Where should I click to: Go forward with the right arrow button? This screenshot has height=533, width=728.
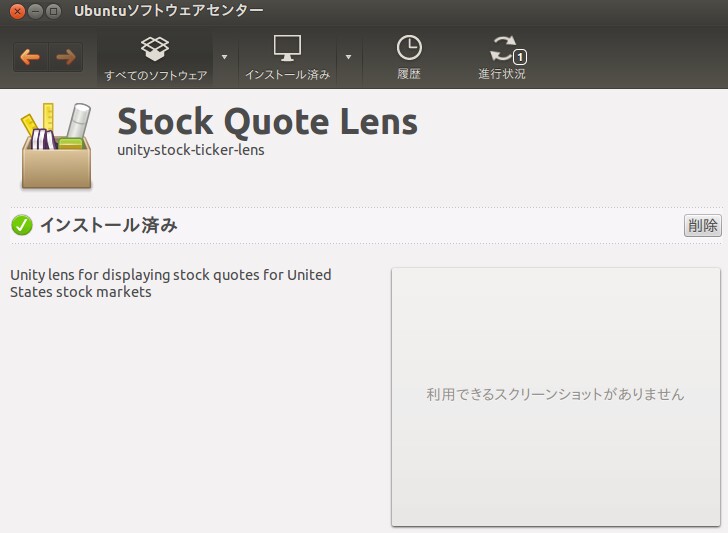click(x=65, y=57)
